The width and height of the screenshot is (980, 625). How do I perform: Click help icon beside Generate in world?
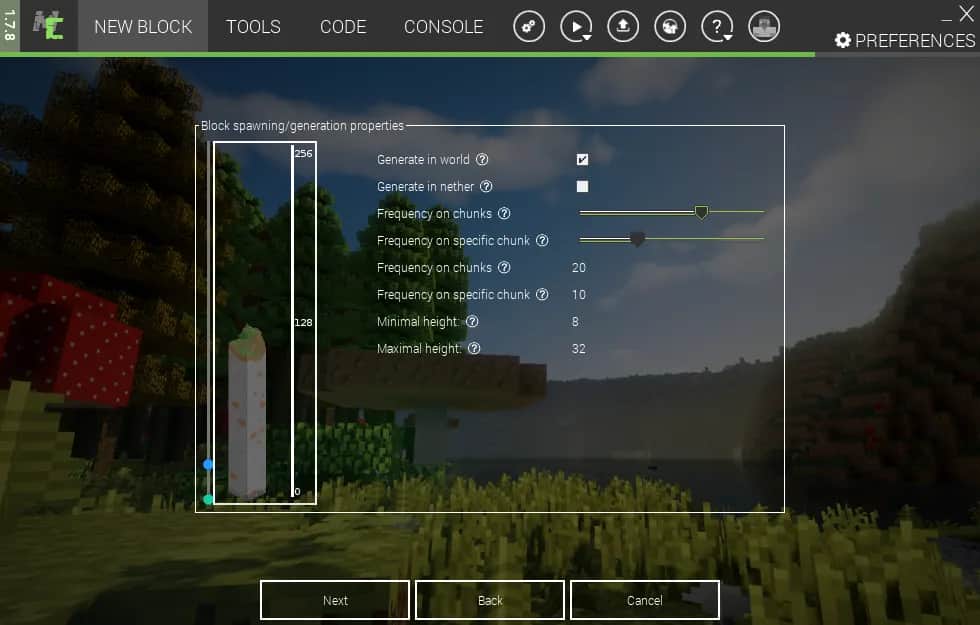tap(482, 160)
